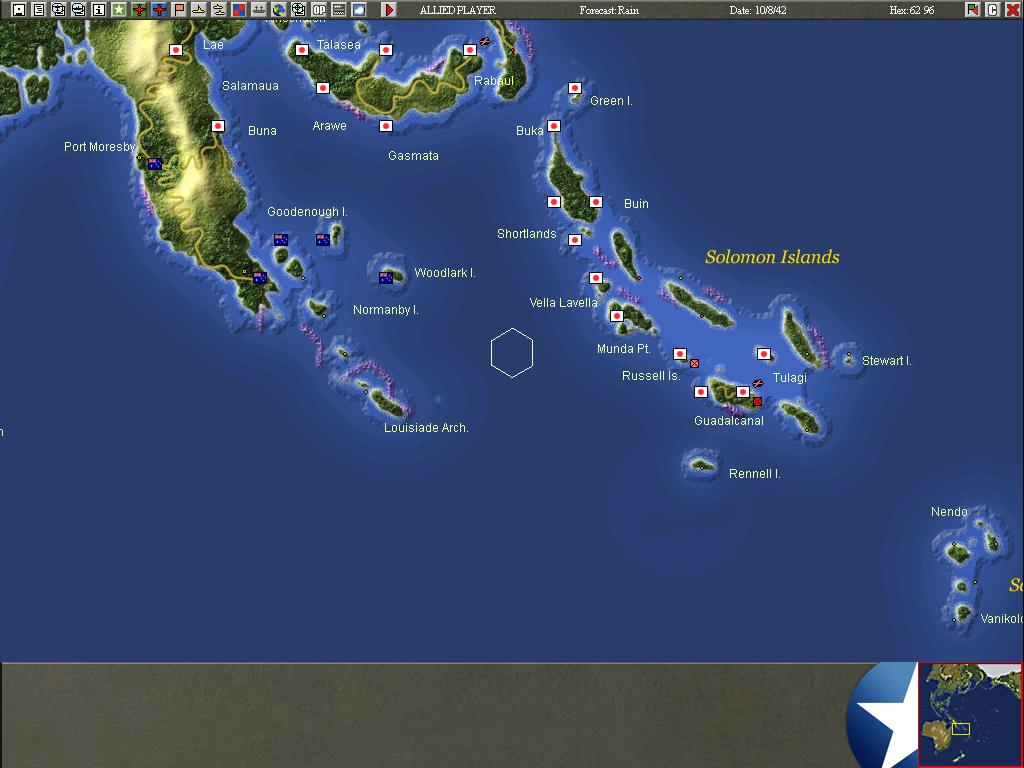Click the 'ALLIED PLAYER' status text
This screenshot has width=1024, height=768.
tap(458, 10)
